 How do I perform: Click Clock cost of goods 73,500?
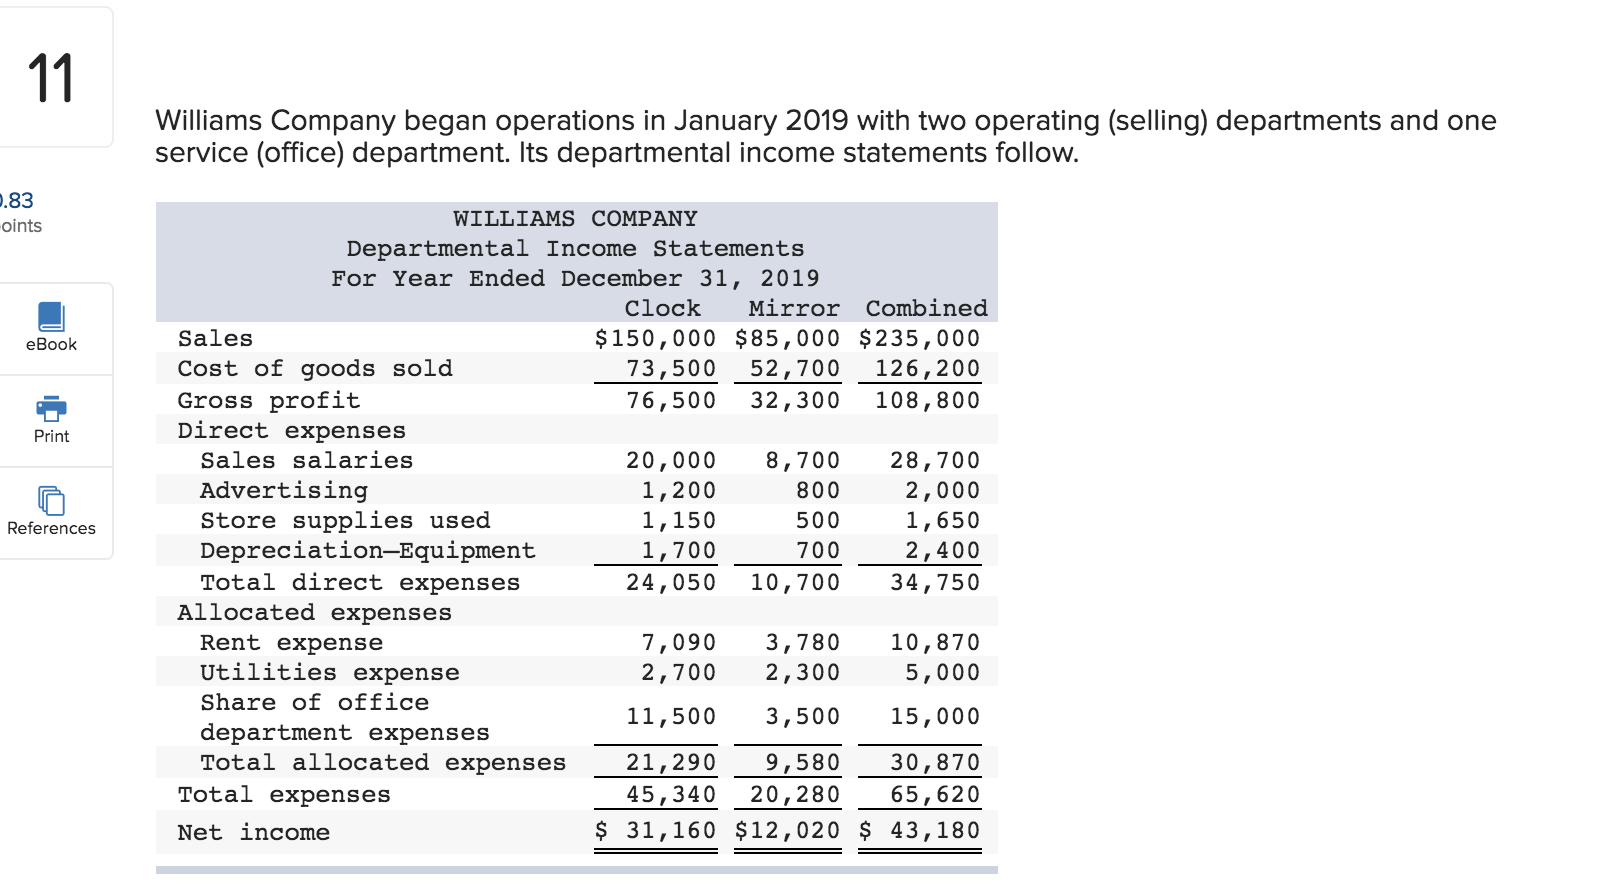(x=671, y=368)
